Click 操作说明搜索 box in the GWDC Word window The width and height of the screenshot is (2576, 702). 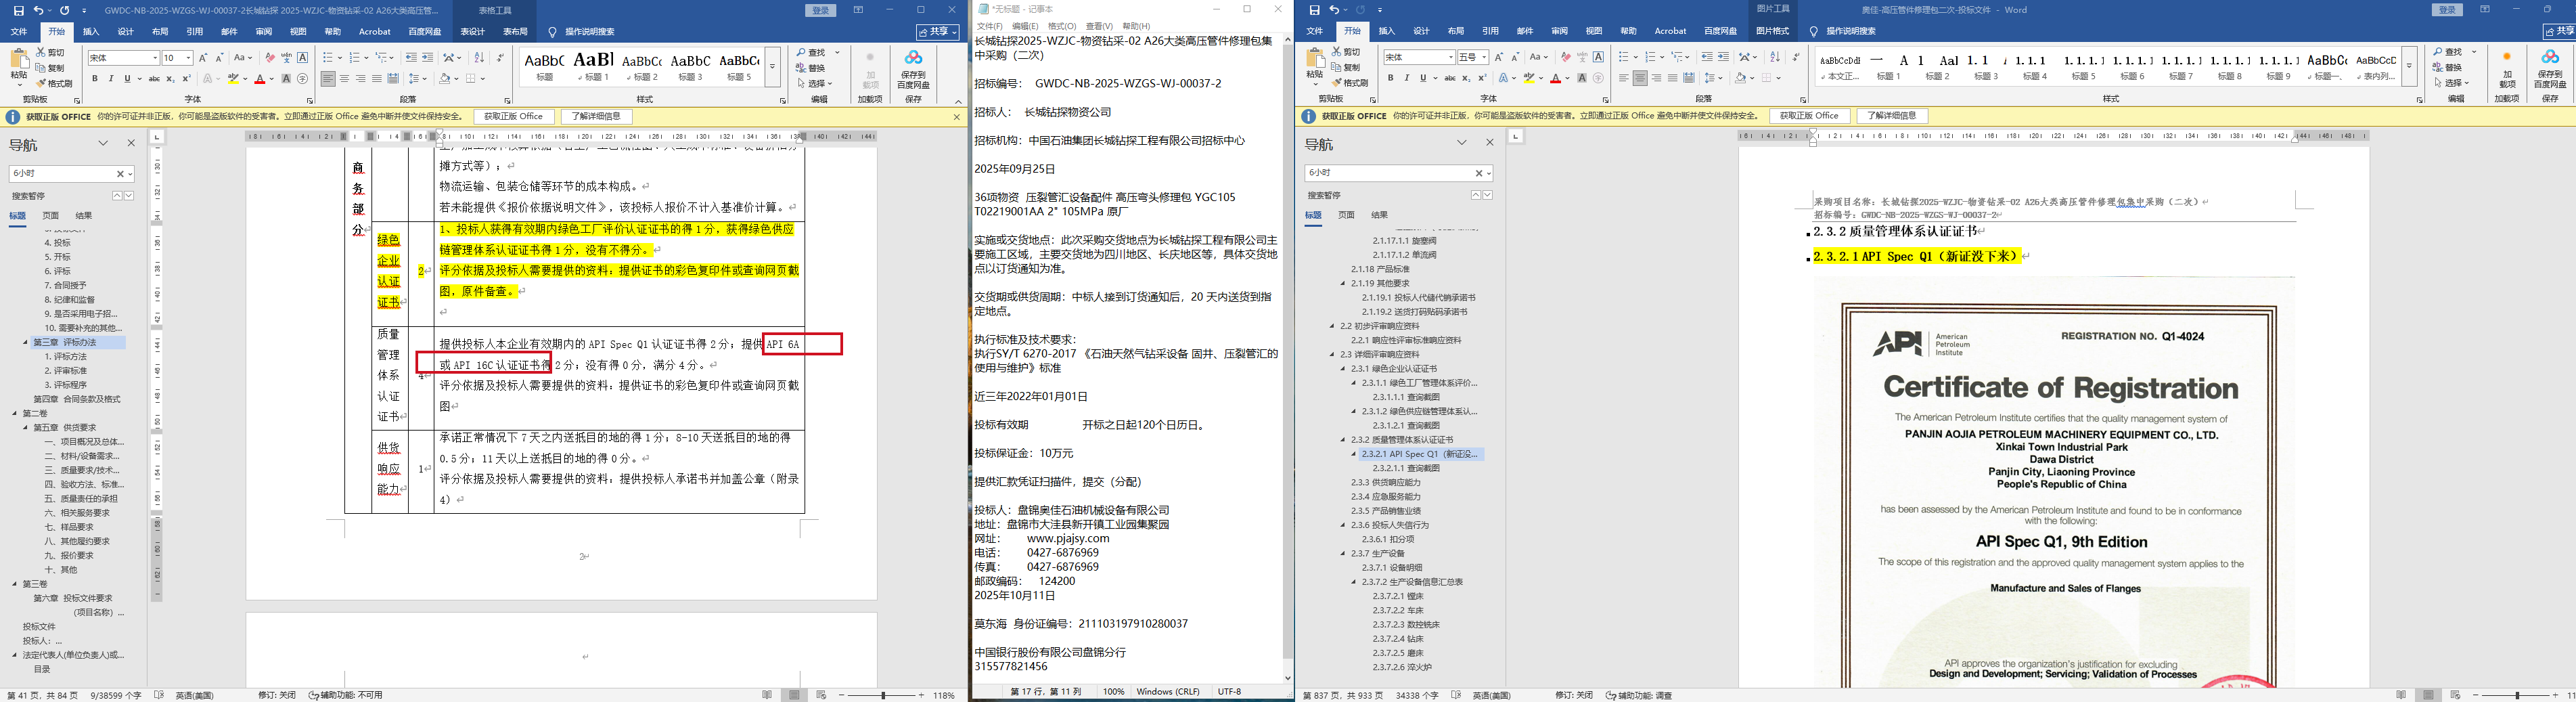[x=590, y=32]
